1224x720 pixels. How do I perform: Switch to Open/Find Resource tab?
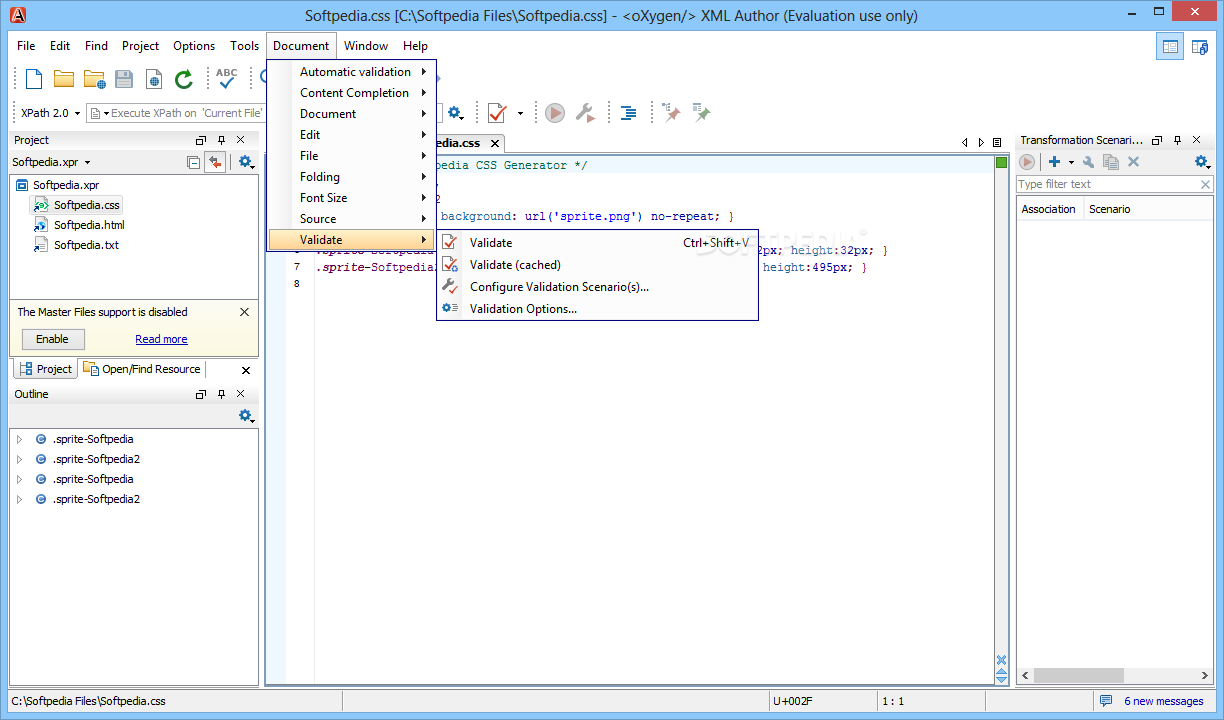[142, 369]
